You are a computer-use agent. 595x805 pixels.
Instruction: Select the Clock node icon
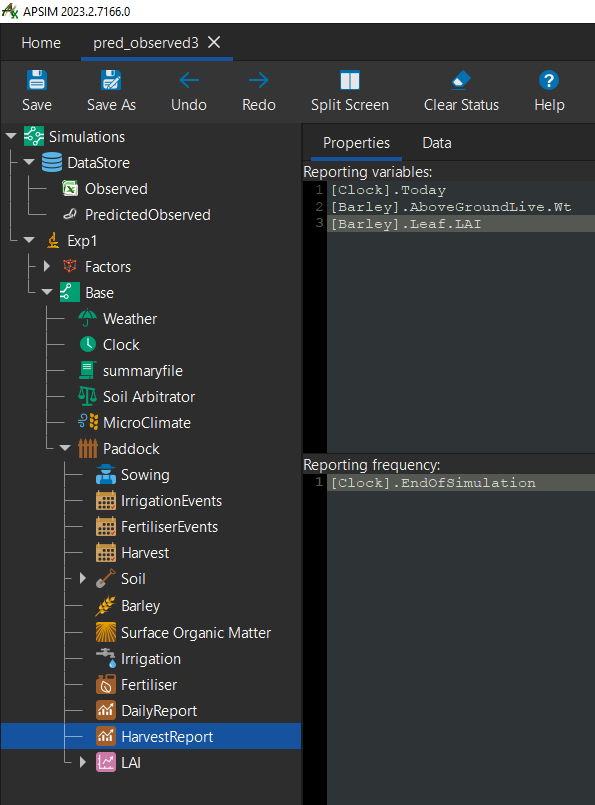[x=88, y=345]
